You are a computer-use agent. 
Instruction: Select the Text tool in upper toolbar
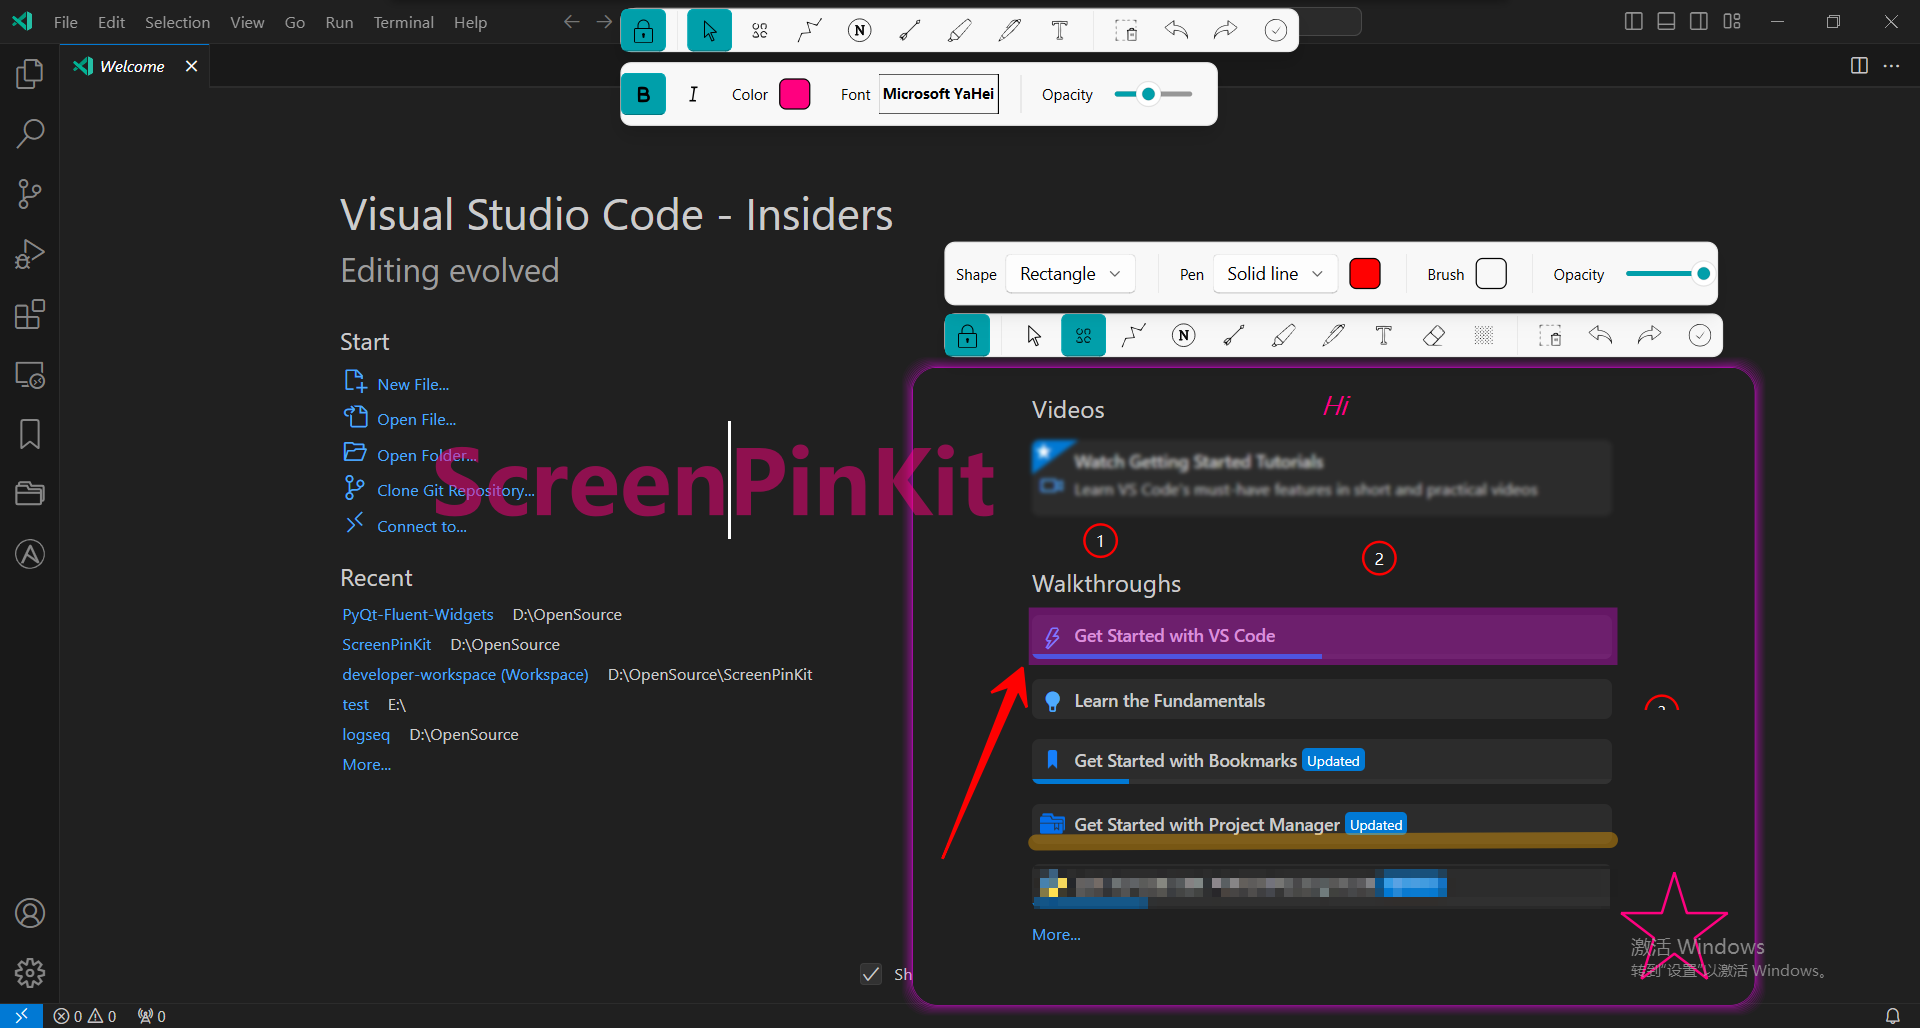[x=1060, y=30]
